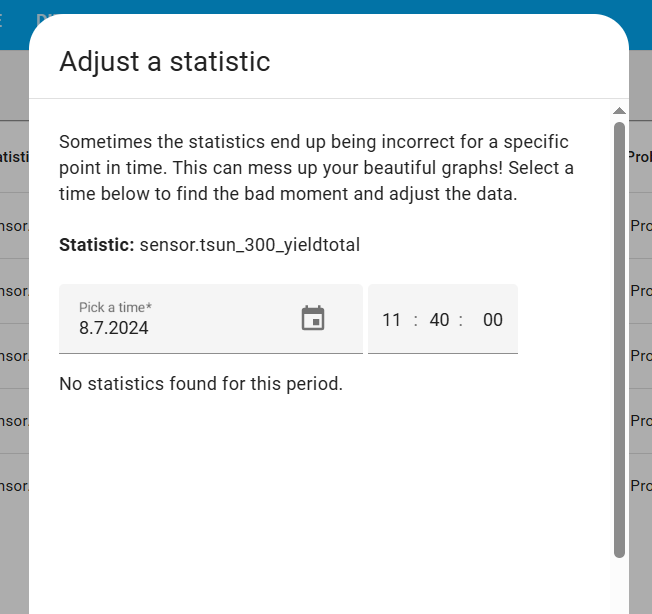Viewport: 652px width, 614px height.
Task: Click the partially hidden table header on the right
Action: [640, 157]
